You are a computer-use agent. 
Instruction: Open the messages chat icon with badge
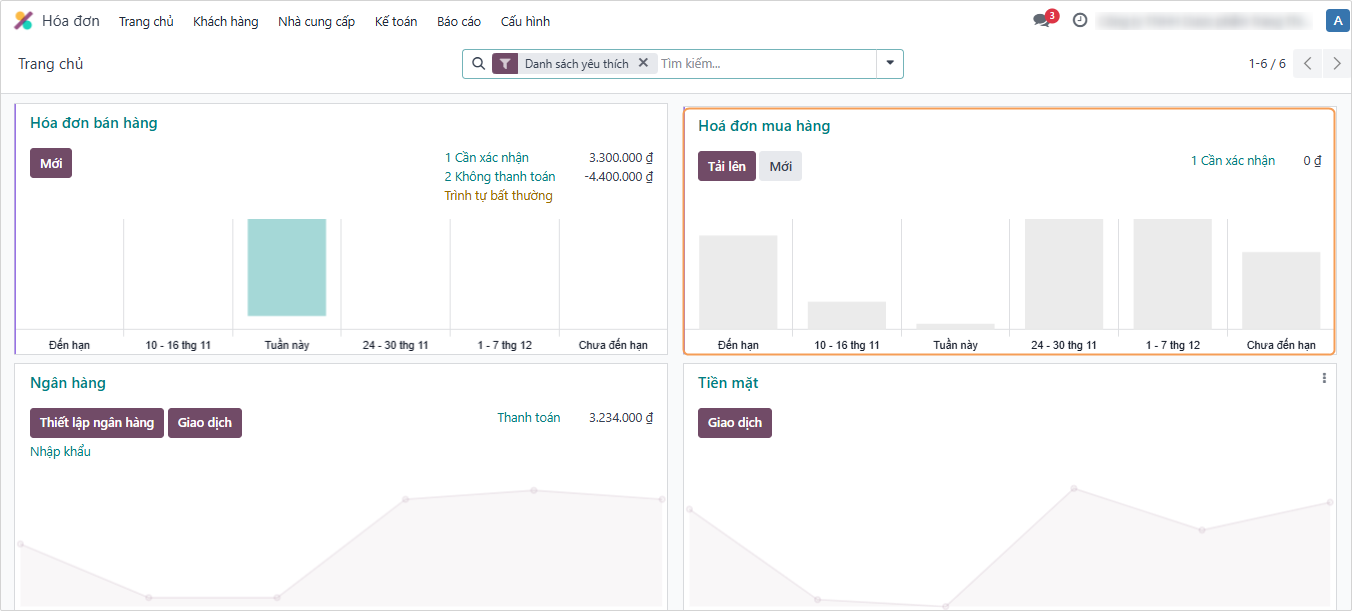pyautogui.click(x=1042, y=21)
